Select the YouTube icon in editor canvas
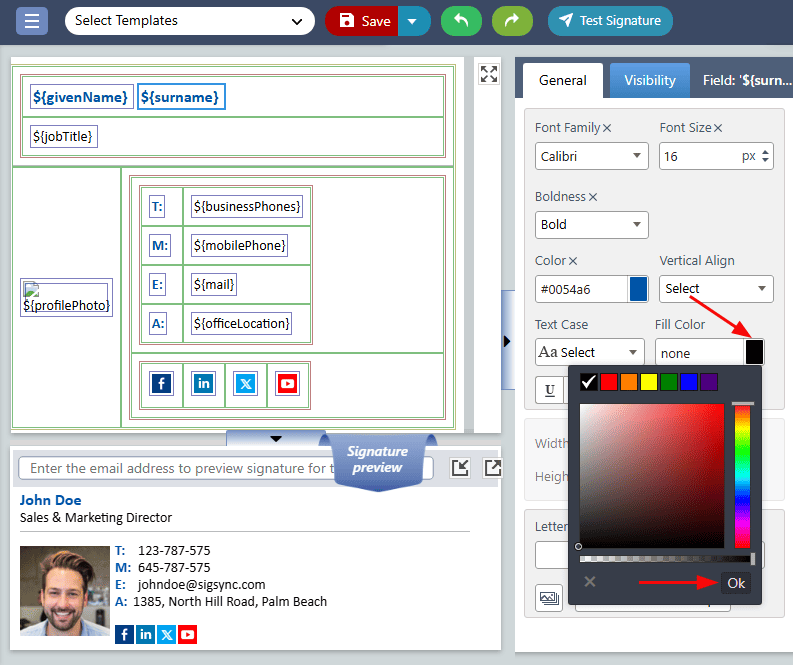 pyautogui.click(x=287, y=384)
